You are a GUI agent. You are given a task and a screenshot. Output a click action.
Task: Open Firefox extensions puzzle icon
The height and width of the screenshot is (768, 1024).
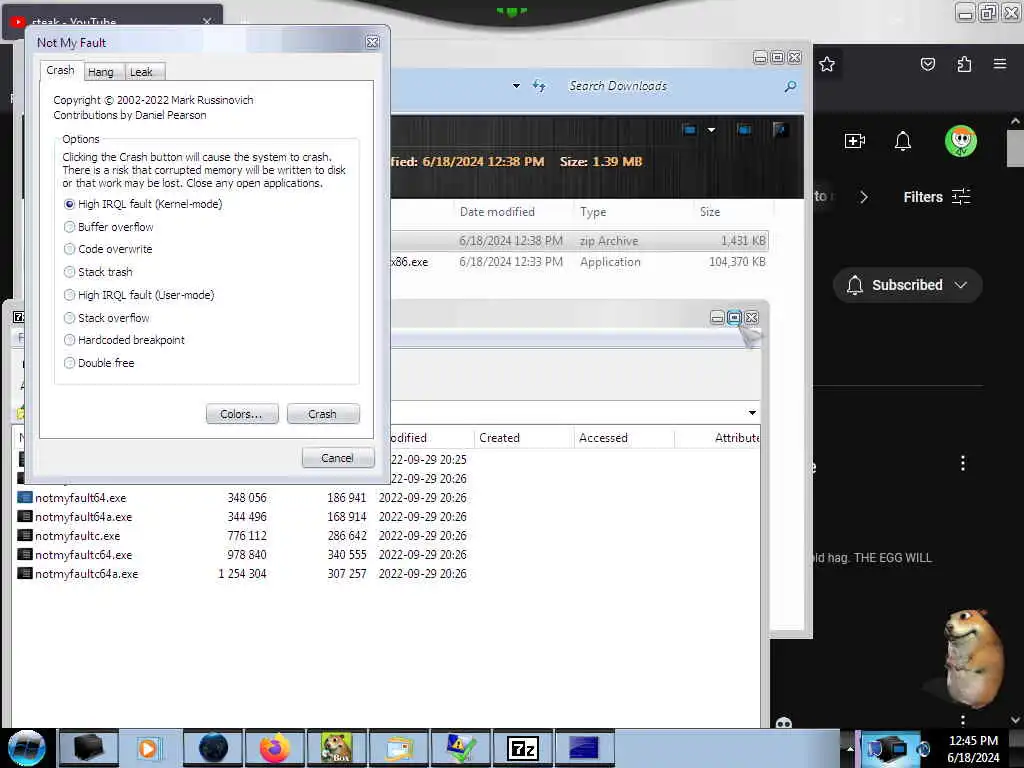point(964,64)
